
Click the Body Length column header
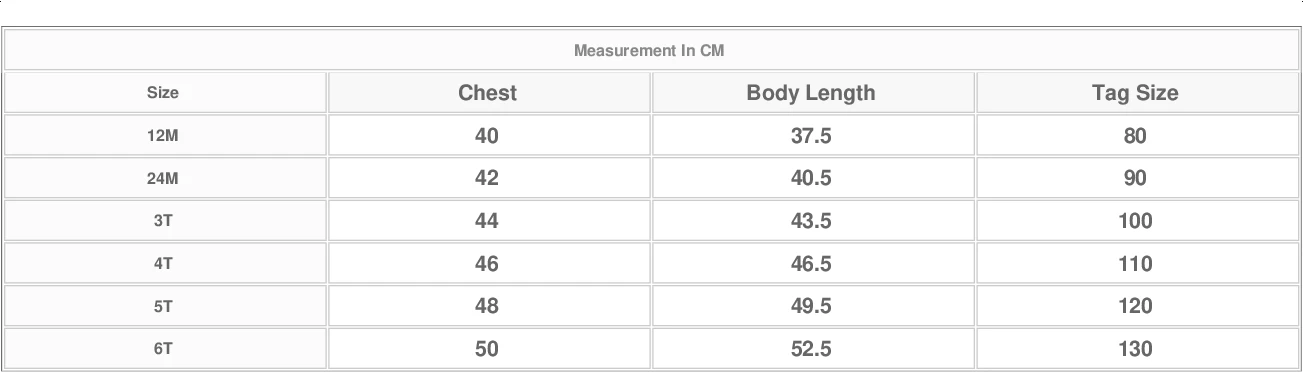811,93
